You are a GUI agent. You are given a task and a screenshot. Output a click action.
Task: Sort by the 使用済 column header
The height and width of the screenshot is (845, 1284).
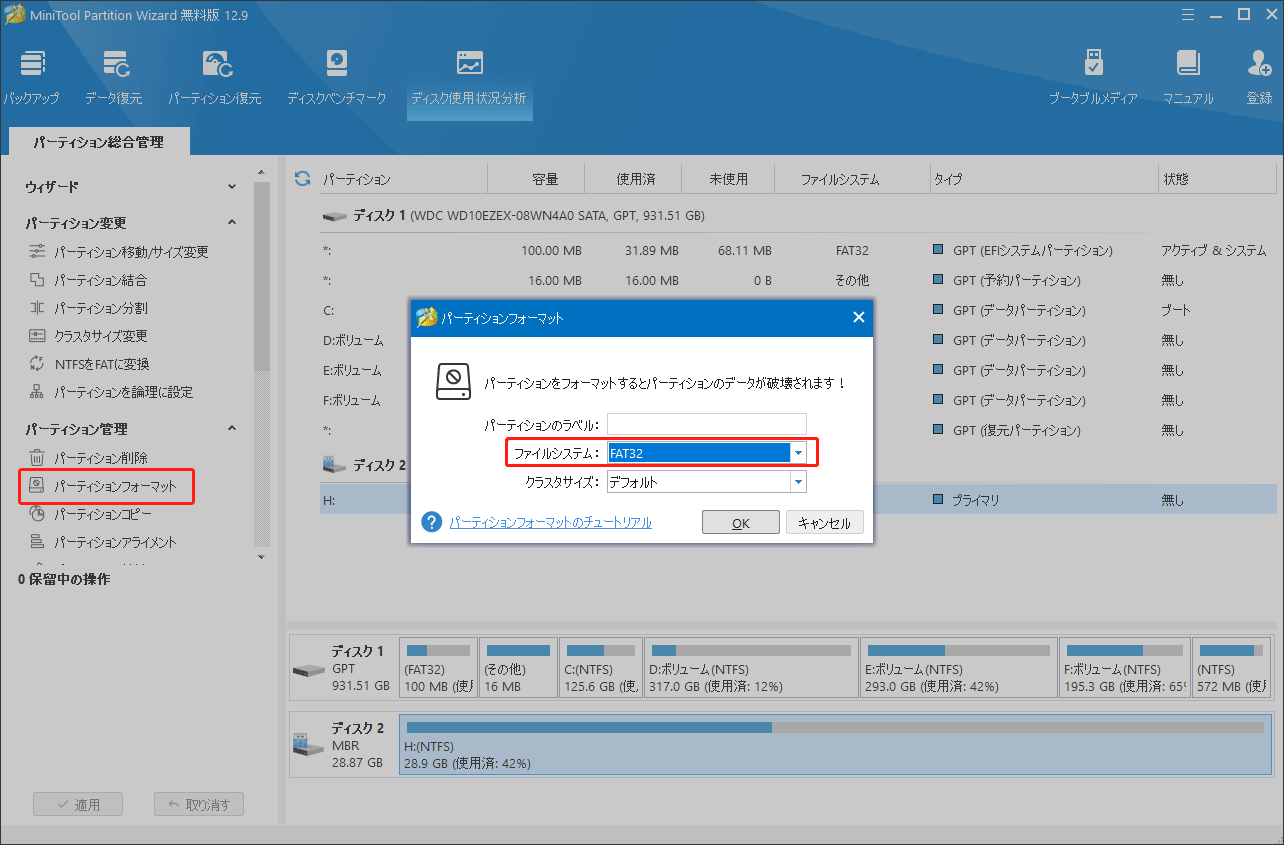(x=634, y=179)
